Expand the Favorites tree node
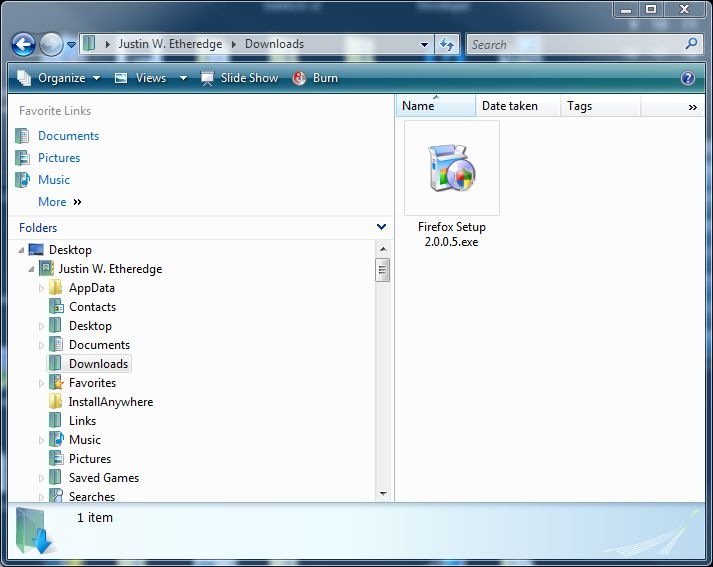 tap(41, 383)
